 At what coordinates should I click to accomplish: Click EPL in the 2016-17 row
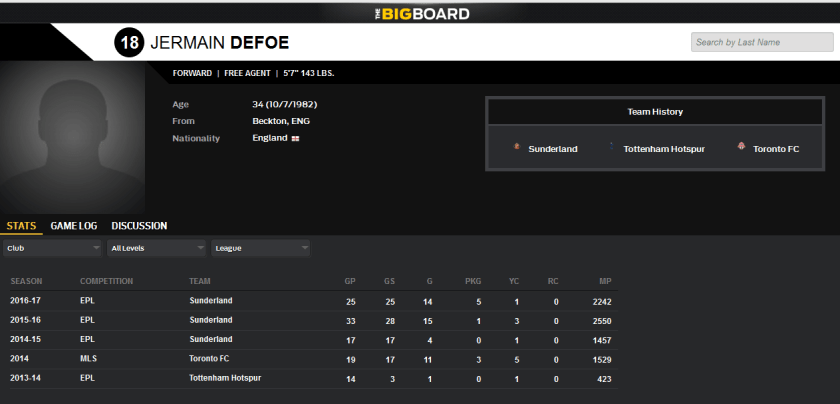[x=87, y=301]
